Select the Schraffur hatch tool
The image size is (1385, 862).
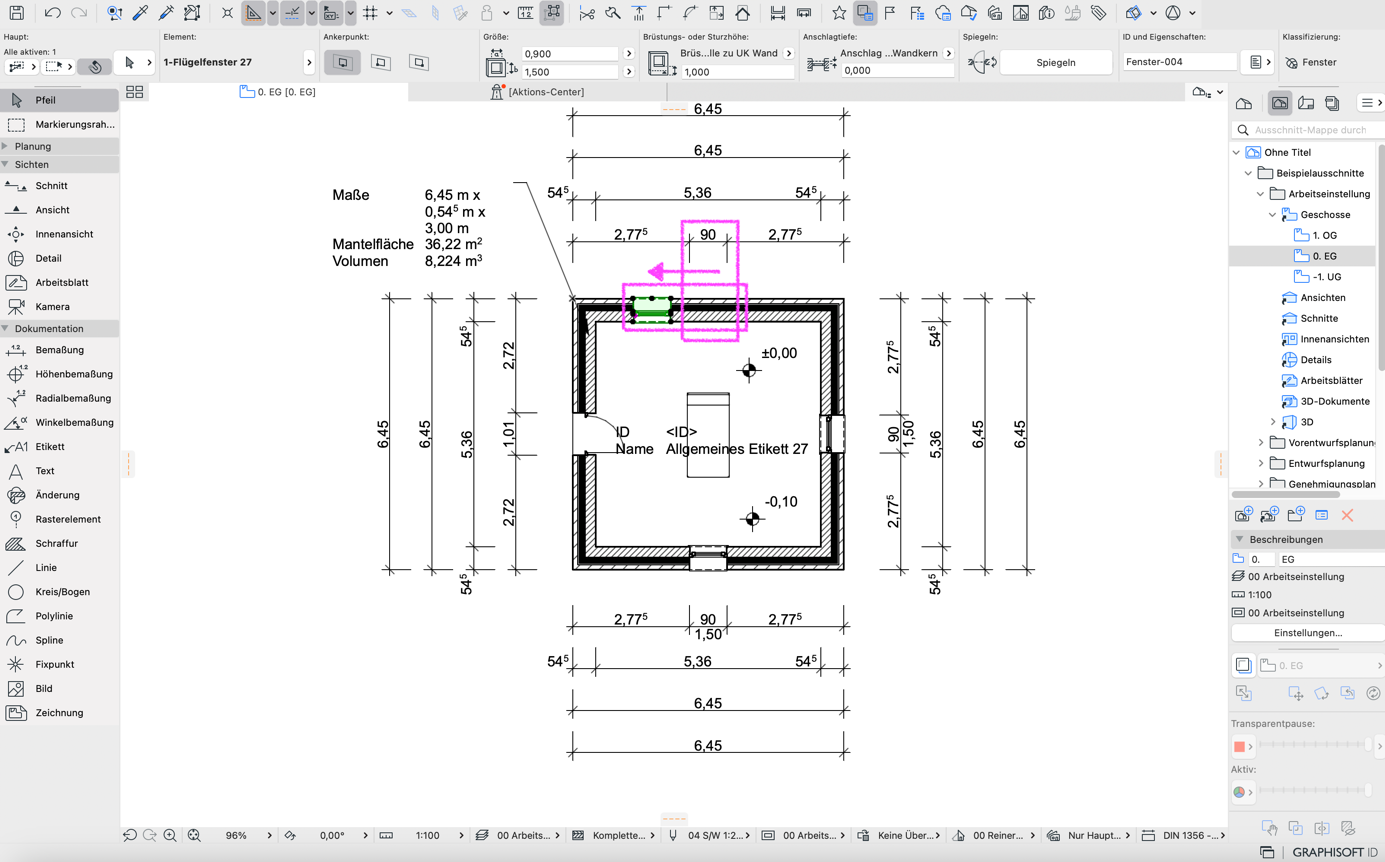click(x=59, y=543)
